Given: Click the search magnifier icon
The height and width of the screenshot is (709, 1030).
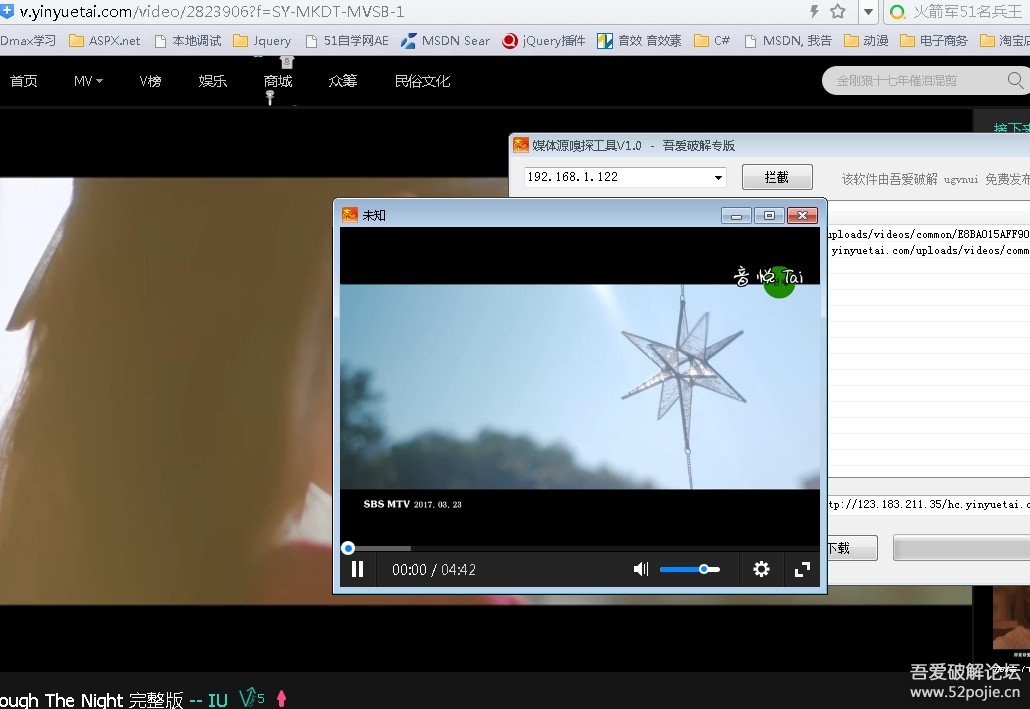Looking at the screenshot, I should point(1016,80).
